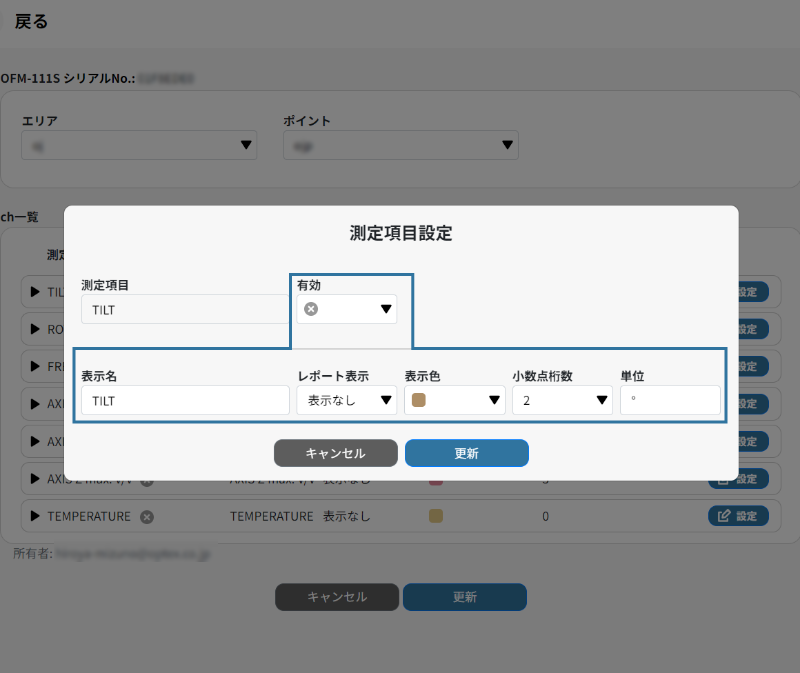Click the 測定項目 TILT field in dialog

185,309
